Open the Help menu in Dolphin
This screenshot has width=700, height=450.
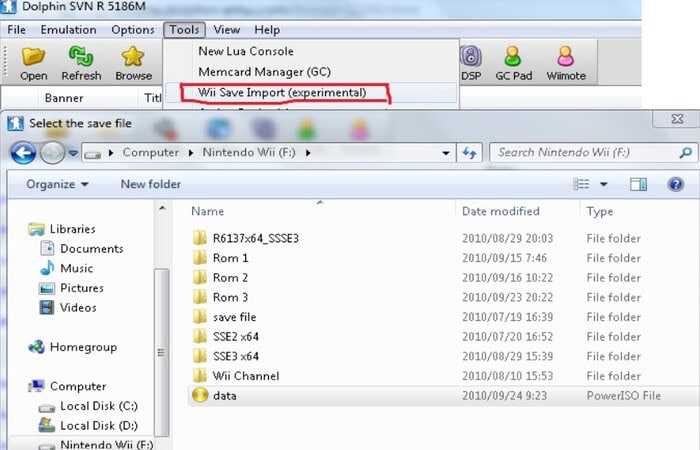pos(267,30)
